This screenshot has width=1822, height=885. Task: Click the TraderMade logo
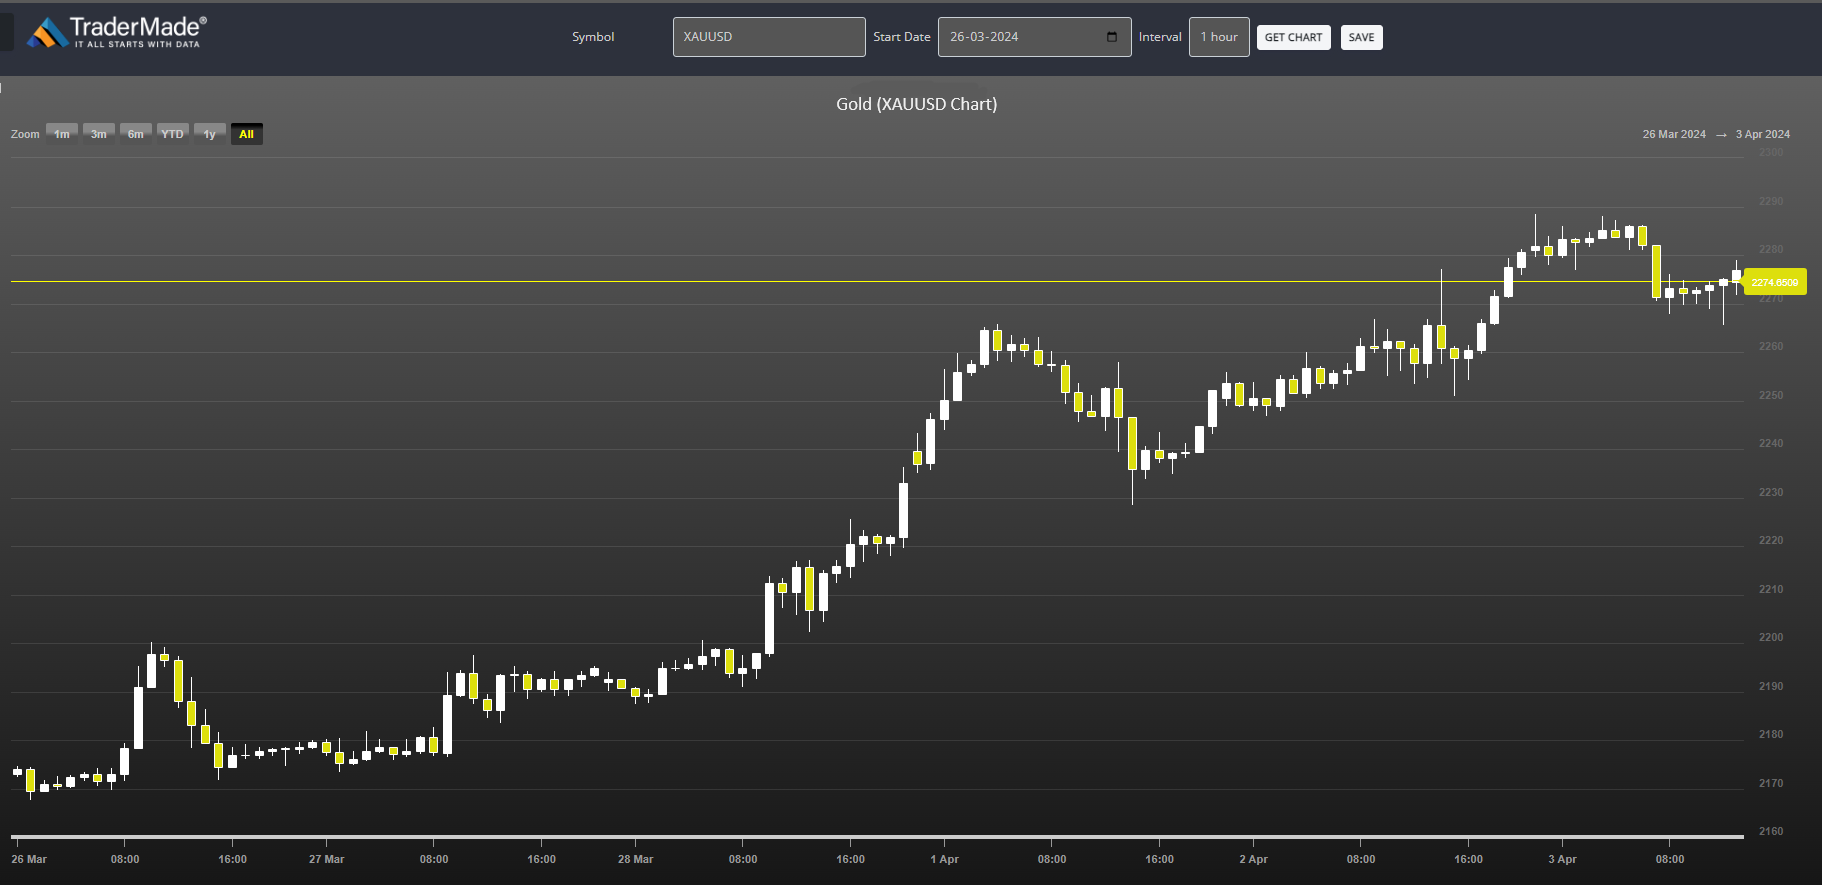[x=116, y=32]
